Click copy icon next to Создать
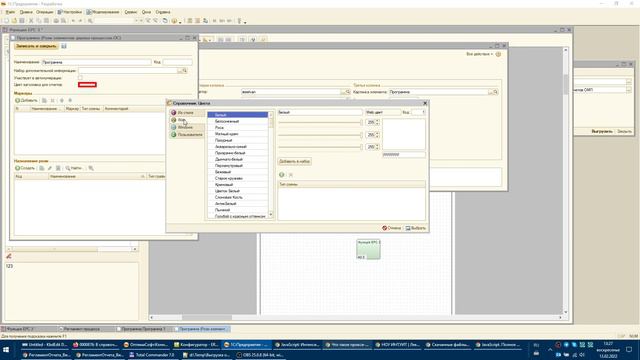Screen dimensions: 640x360 tap(42, 168)
